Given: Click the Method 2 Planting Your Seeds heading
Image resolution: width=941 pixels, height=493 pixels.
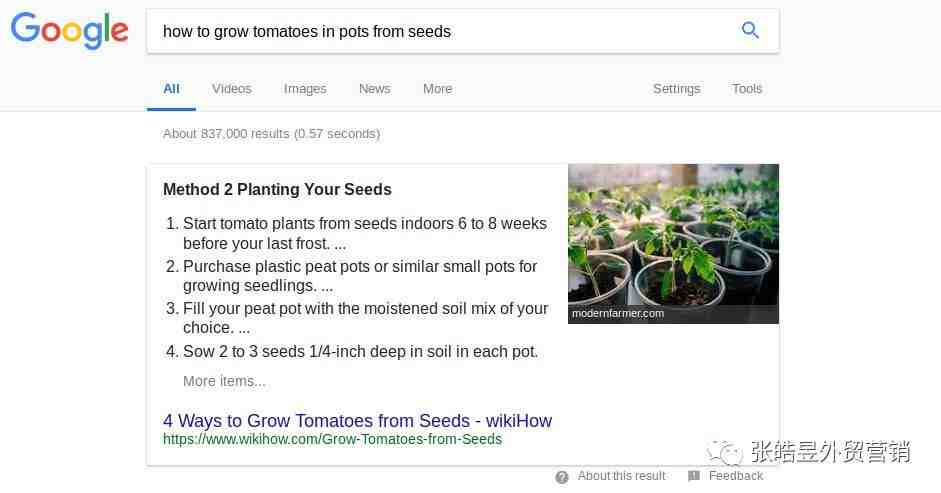Looking at the screenshot, I should pyautogui.click(x=277, y=190).
